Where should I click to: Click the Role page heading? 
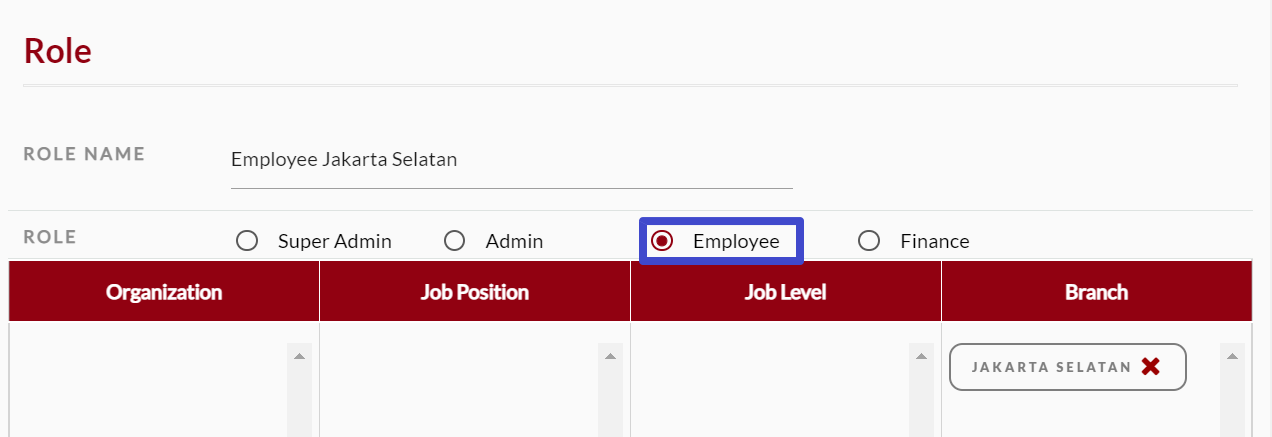[x=58, y=51]
